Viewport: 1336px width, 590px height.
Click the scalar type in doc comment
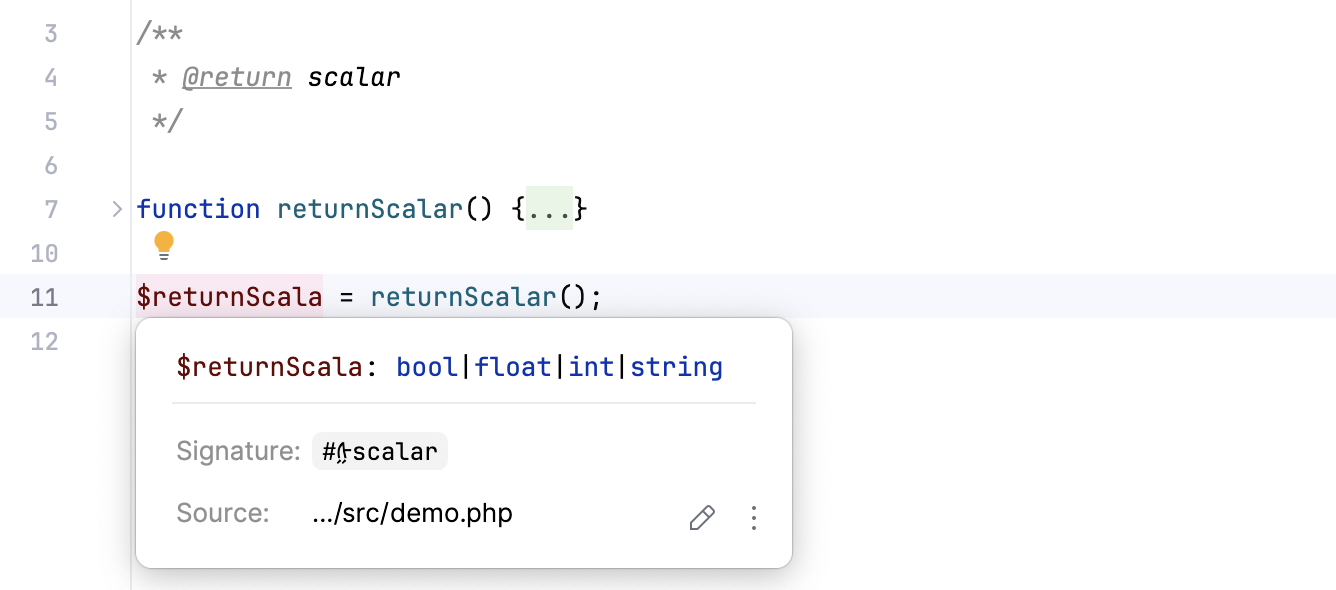tap(354, 77)
